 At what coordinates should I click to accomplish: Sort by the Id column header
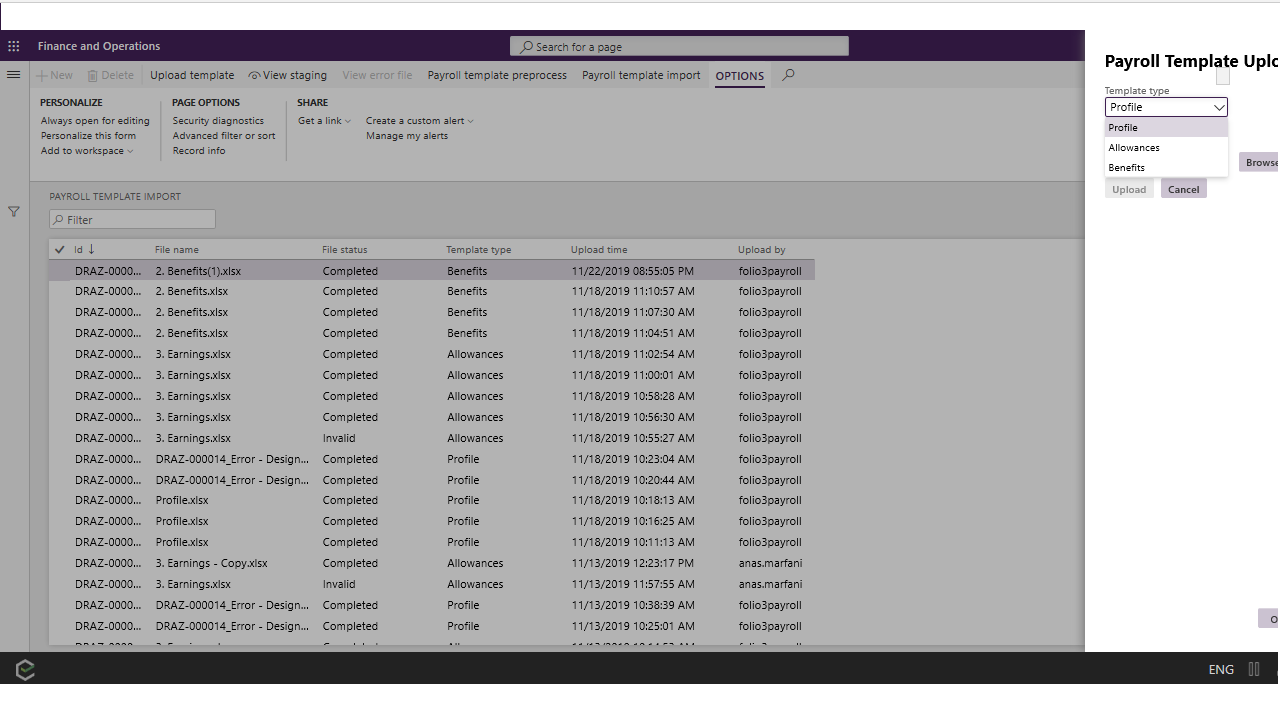click(84, 250)
